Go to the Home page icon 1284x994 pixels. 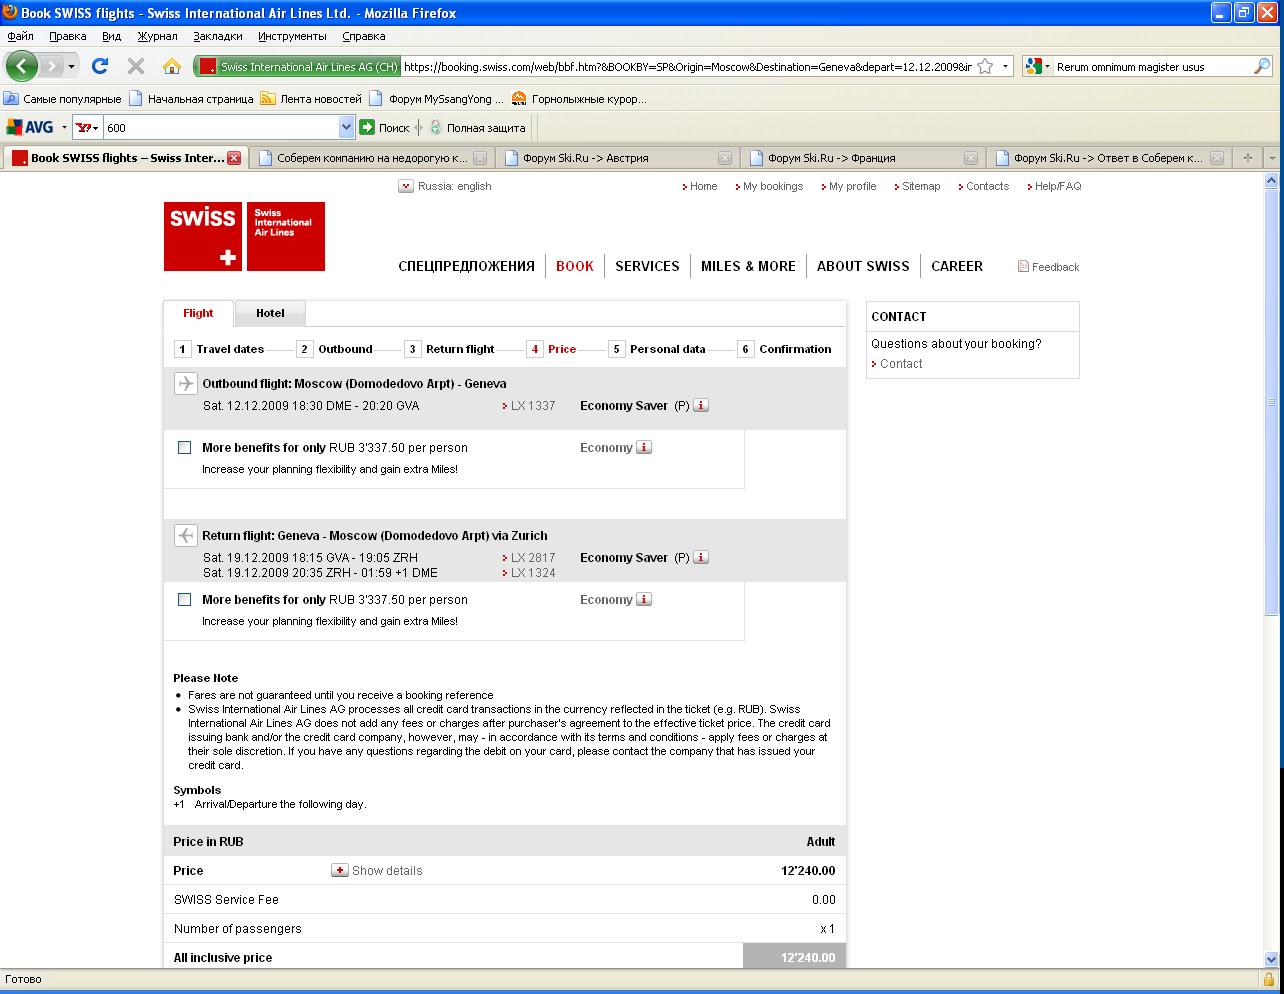pyautogui.click(x=172, y=66)
